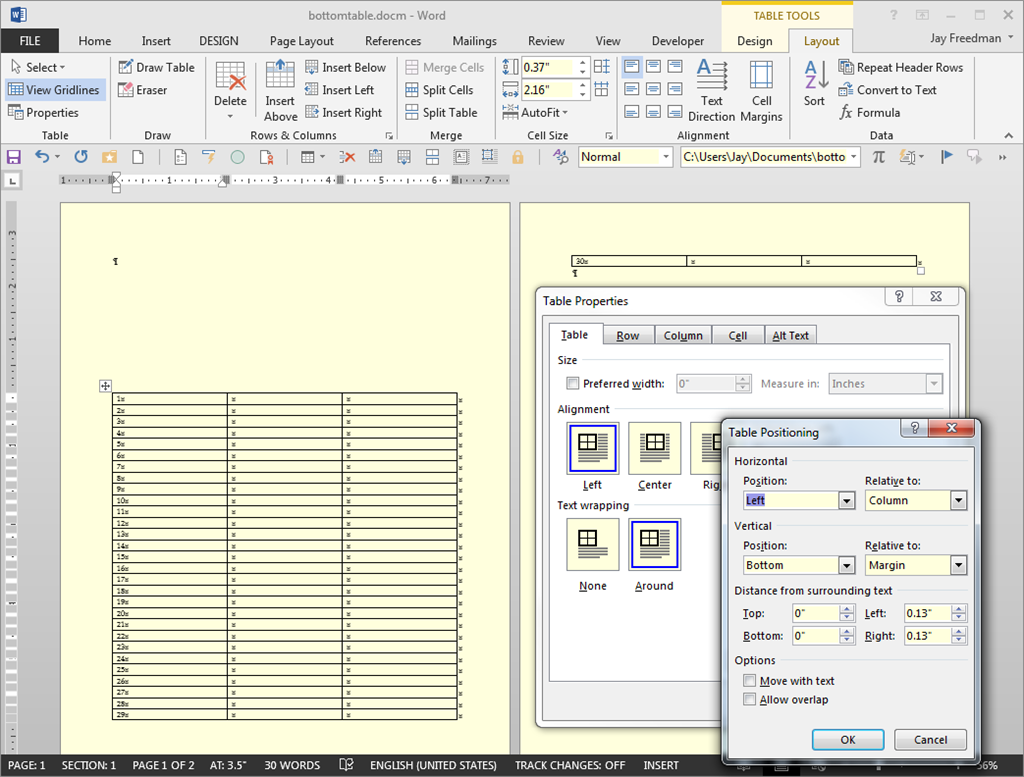
Task: Increase row height spinner in ribbon
Action: tap(583, 63)
